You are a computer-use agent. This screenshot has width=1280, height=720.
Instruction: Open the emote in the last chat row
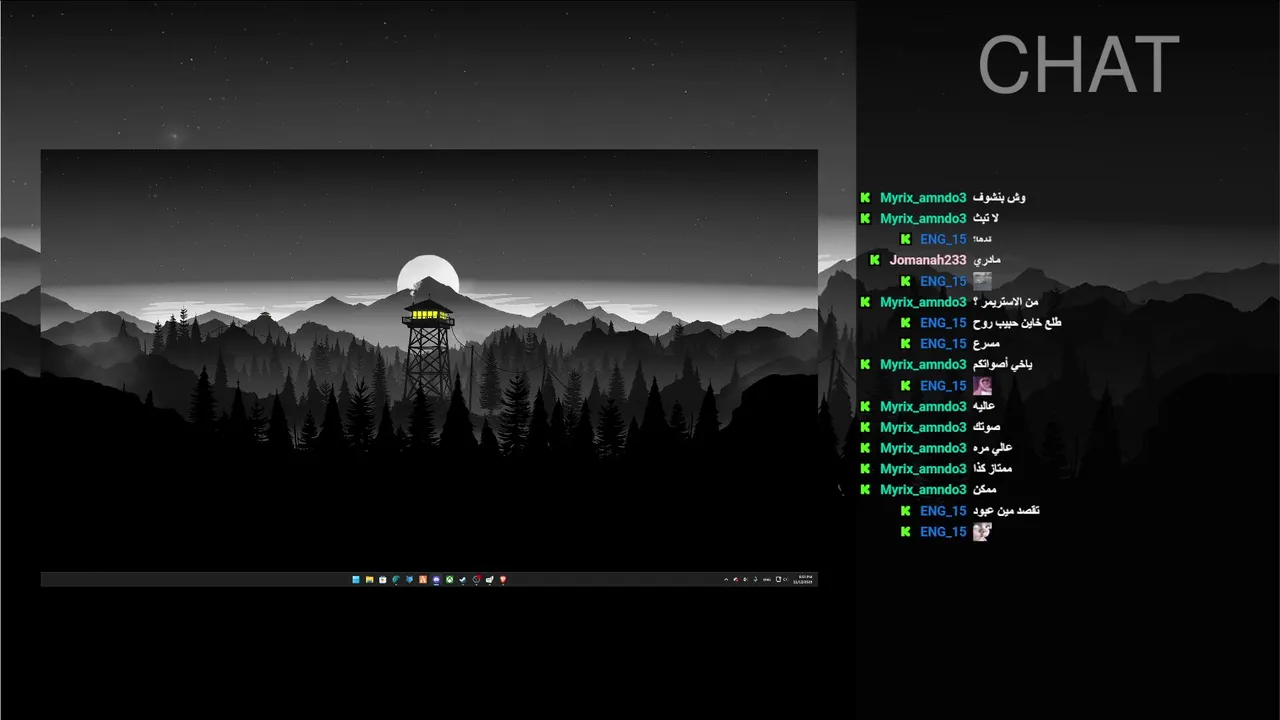[x=982, y=531]
